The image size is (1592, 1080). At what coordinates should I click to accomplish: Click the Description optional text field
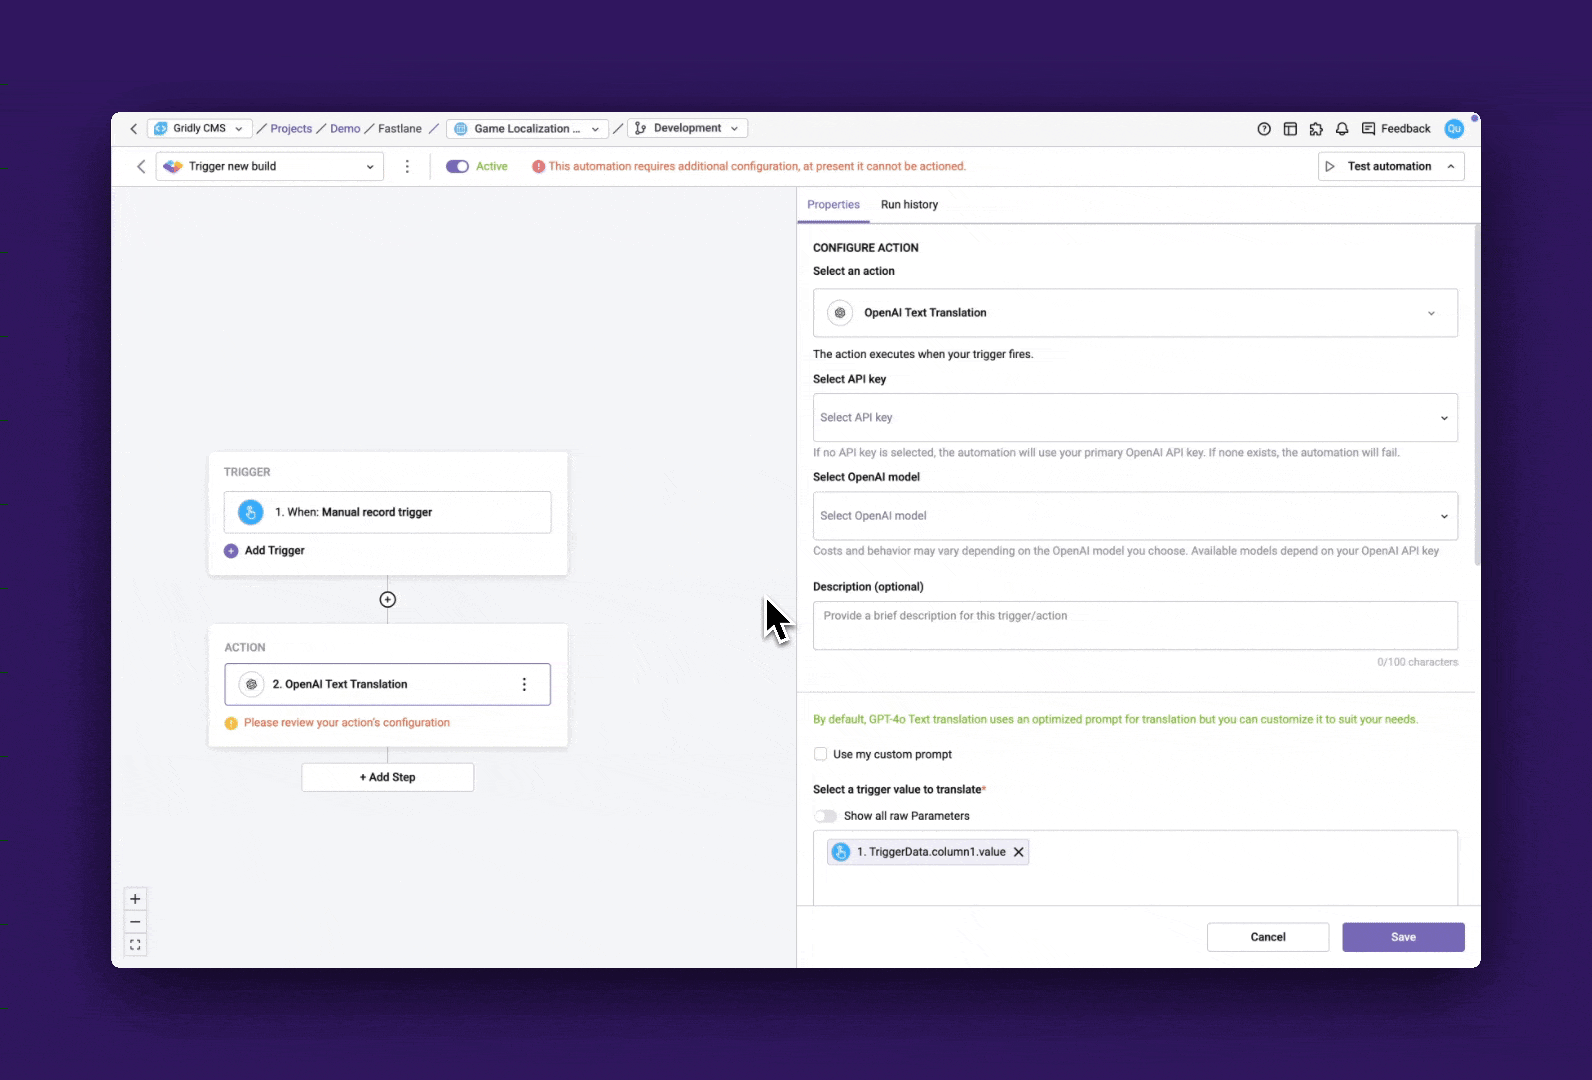(x=1134, y=626)
